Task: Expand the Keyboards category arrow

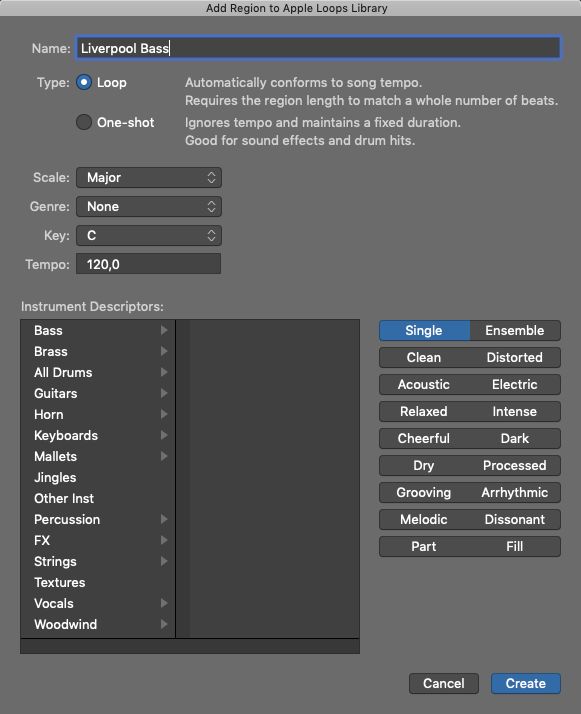Action: (x=164, y=435)
